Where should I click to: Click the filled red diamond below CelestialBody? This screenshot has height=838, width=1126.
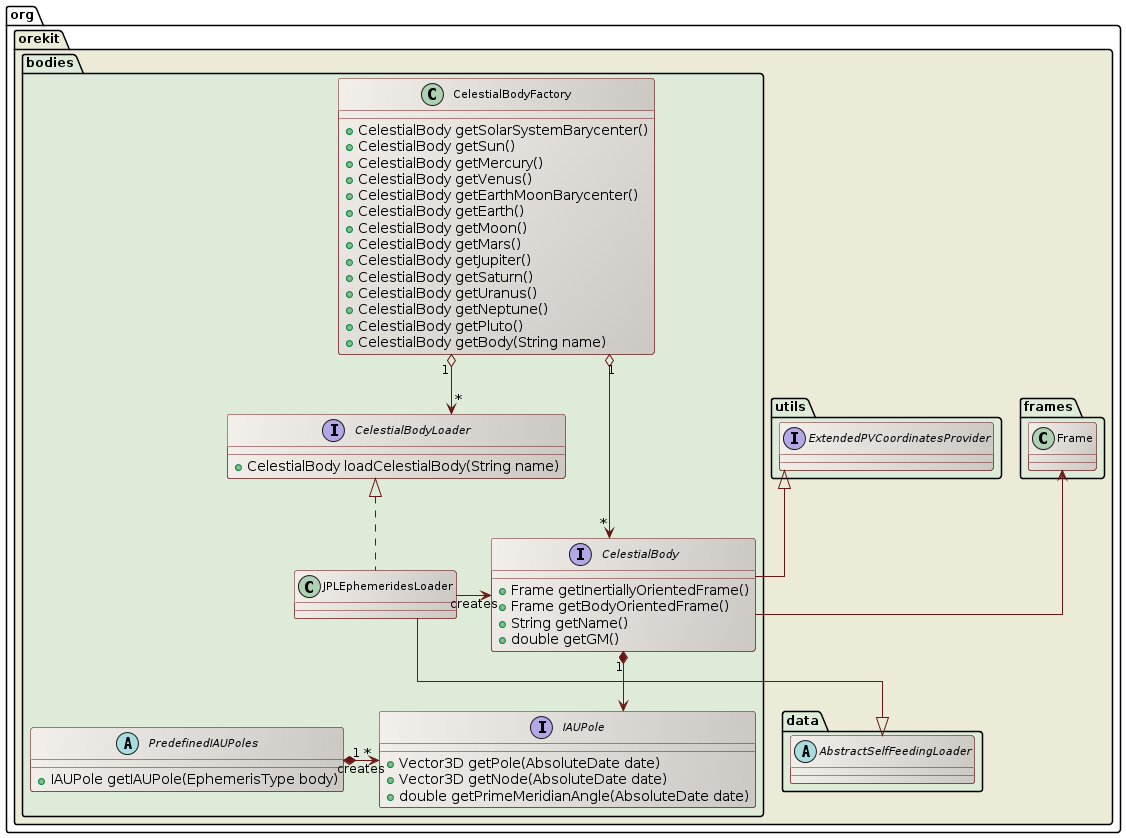[623, 658]
